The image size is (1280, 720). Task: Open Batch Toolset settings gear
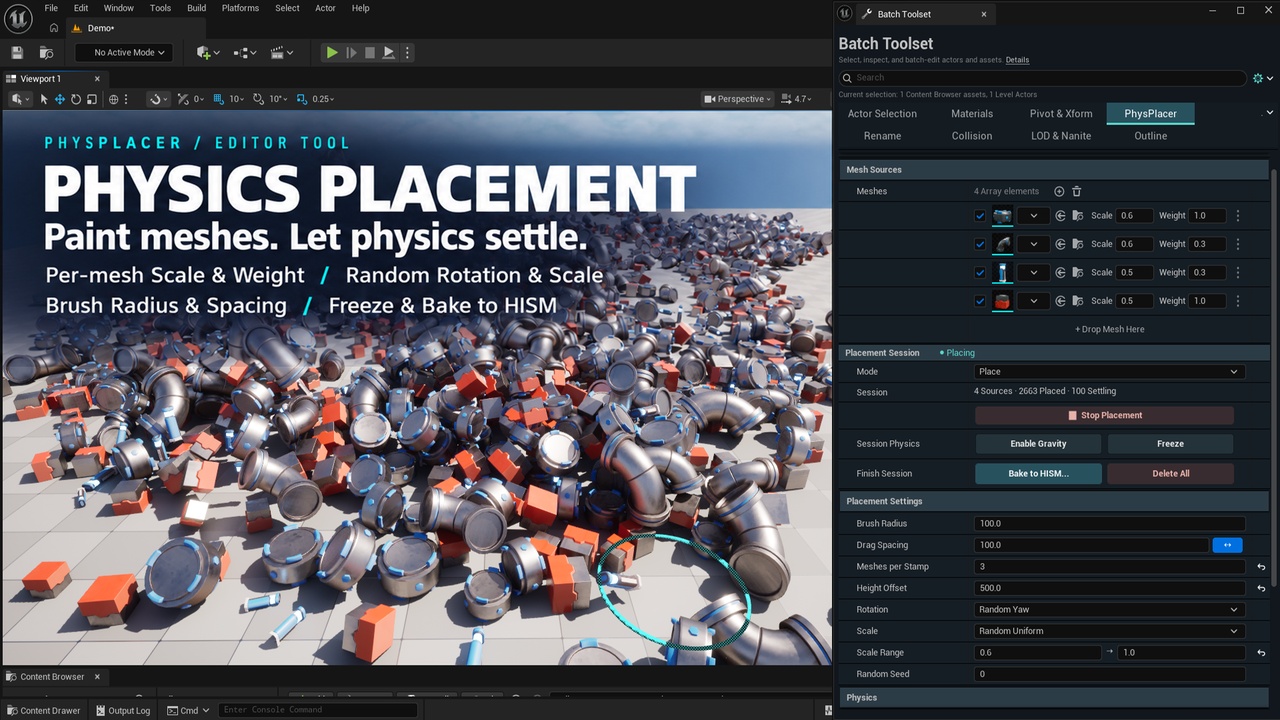click(1258, 78)
